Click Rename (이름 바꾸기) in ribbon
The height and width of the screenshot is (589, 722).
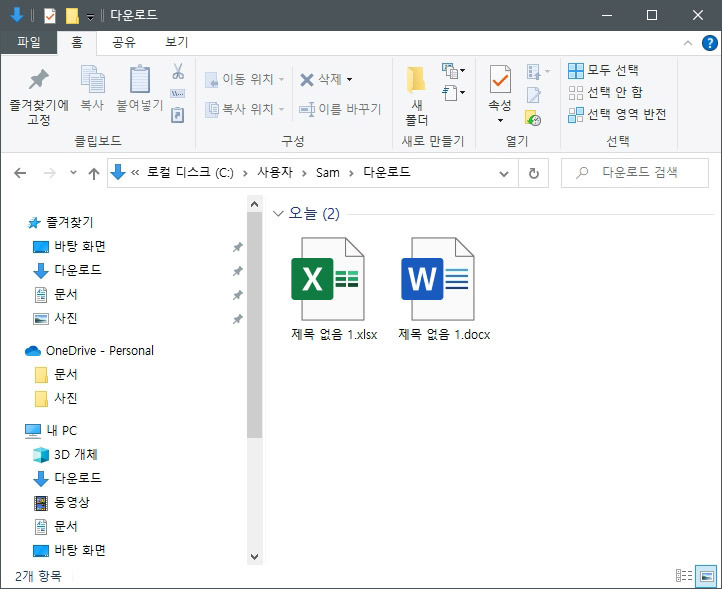tap(340, 109)
